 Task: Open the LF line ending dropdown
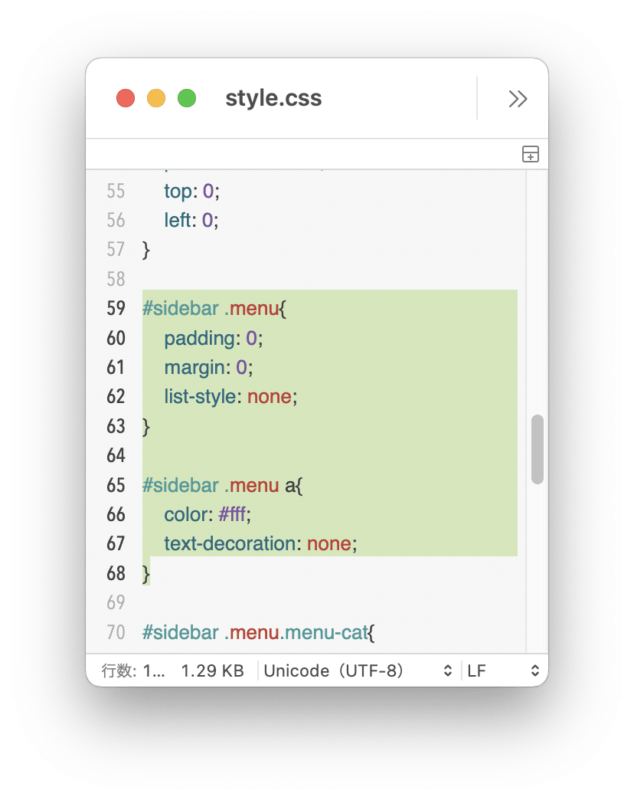[x=503, y=670]
